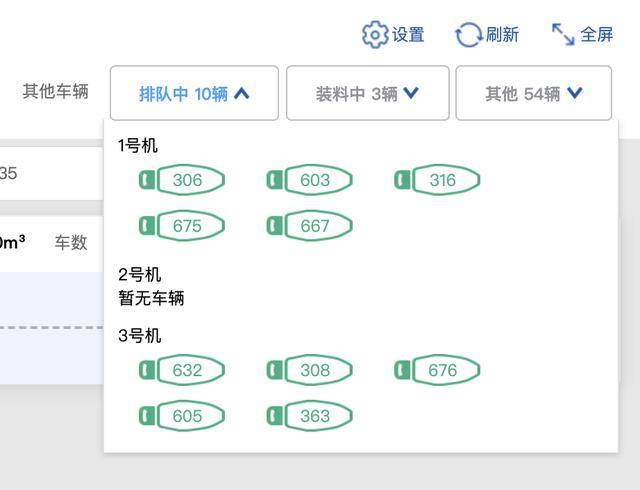This screenshot has width=640, height=490.
Task: Open the 其他 54辆 dropdown
Action: (x=533, y=94)
